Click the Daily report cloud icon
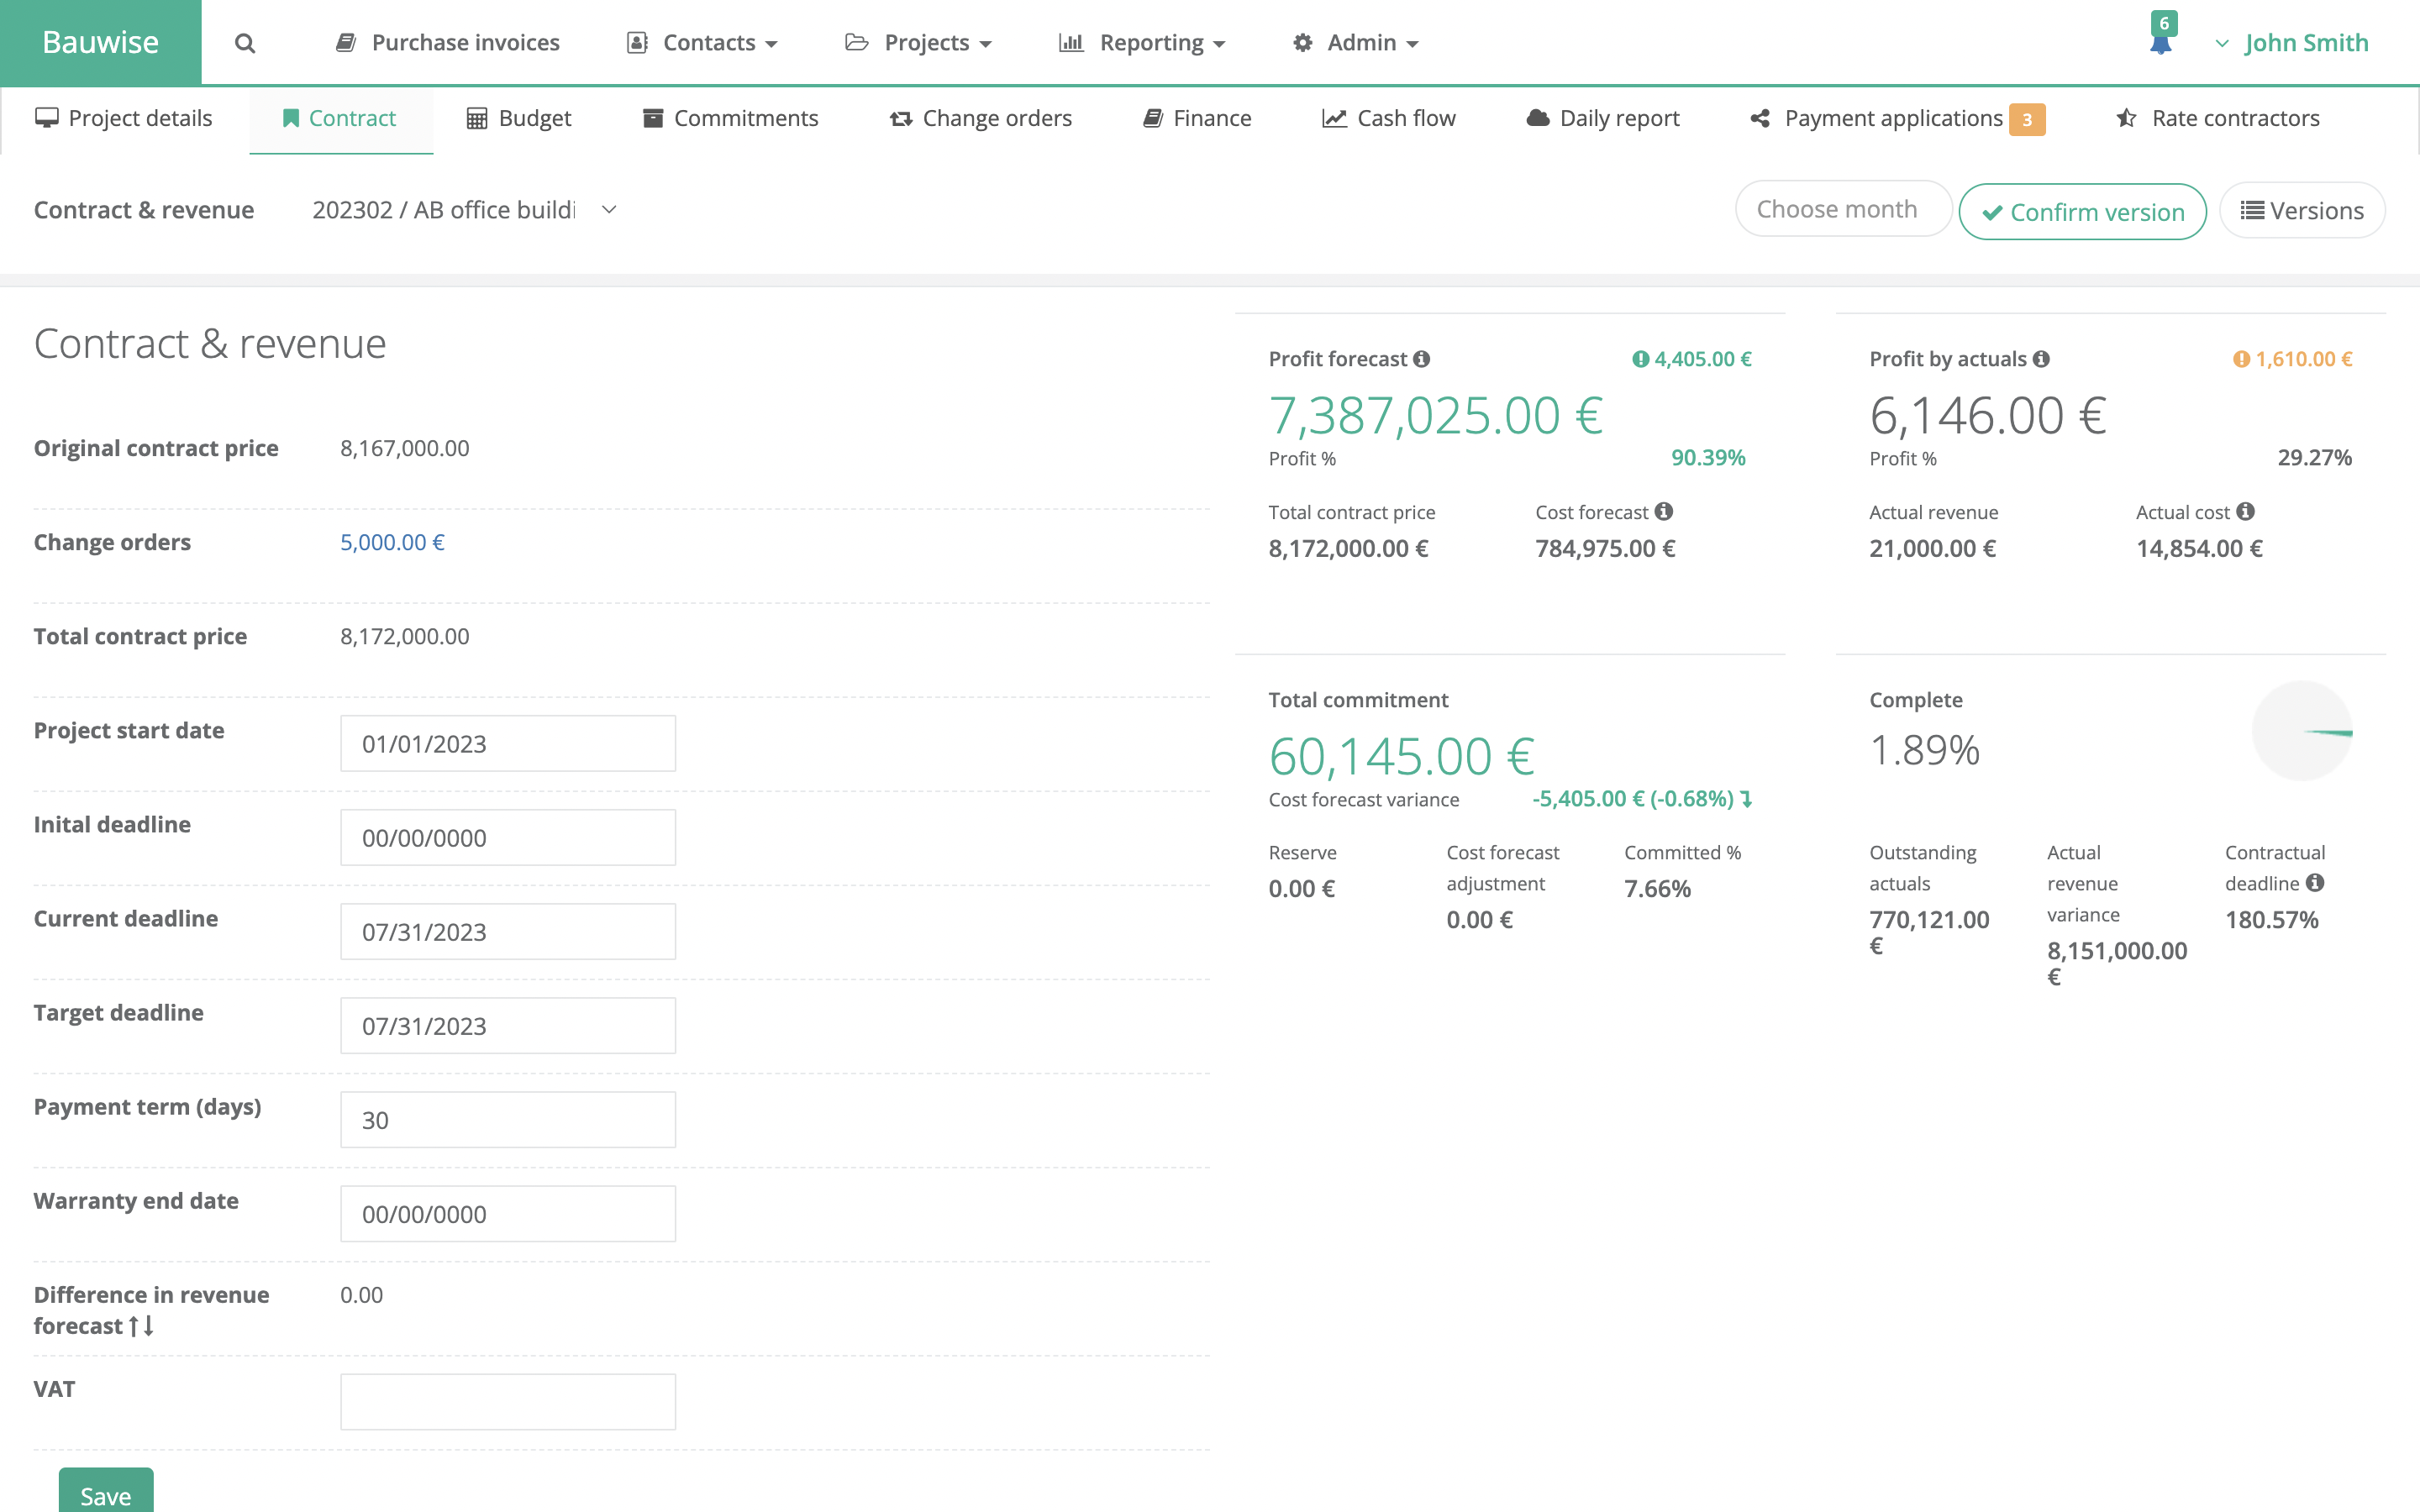This screenshot has width=2420, height=1512. pyautogui.click(x=1538, y=118)
